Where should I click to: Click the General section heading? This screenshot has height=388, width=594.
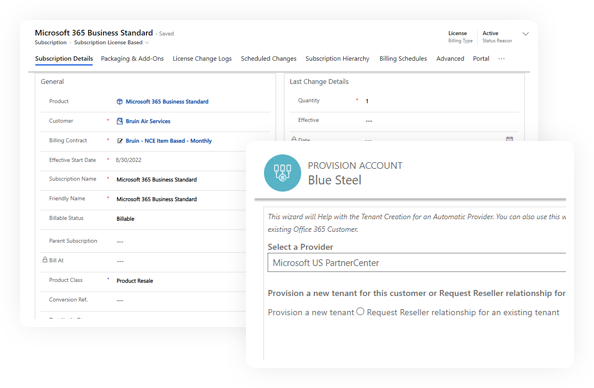[52, 81]
